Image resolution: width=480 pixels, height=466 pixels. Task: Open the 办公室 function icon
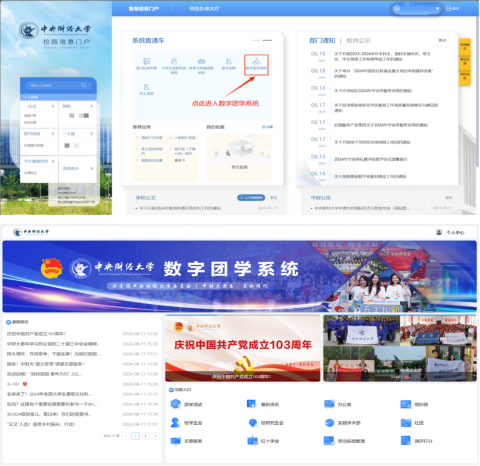[x=329, y=404]
